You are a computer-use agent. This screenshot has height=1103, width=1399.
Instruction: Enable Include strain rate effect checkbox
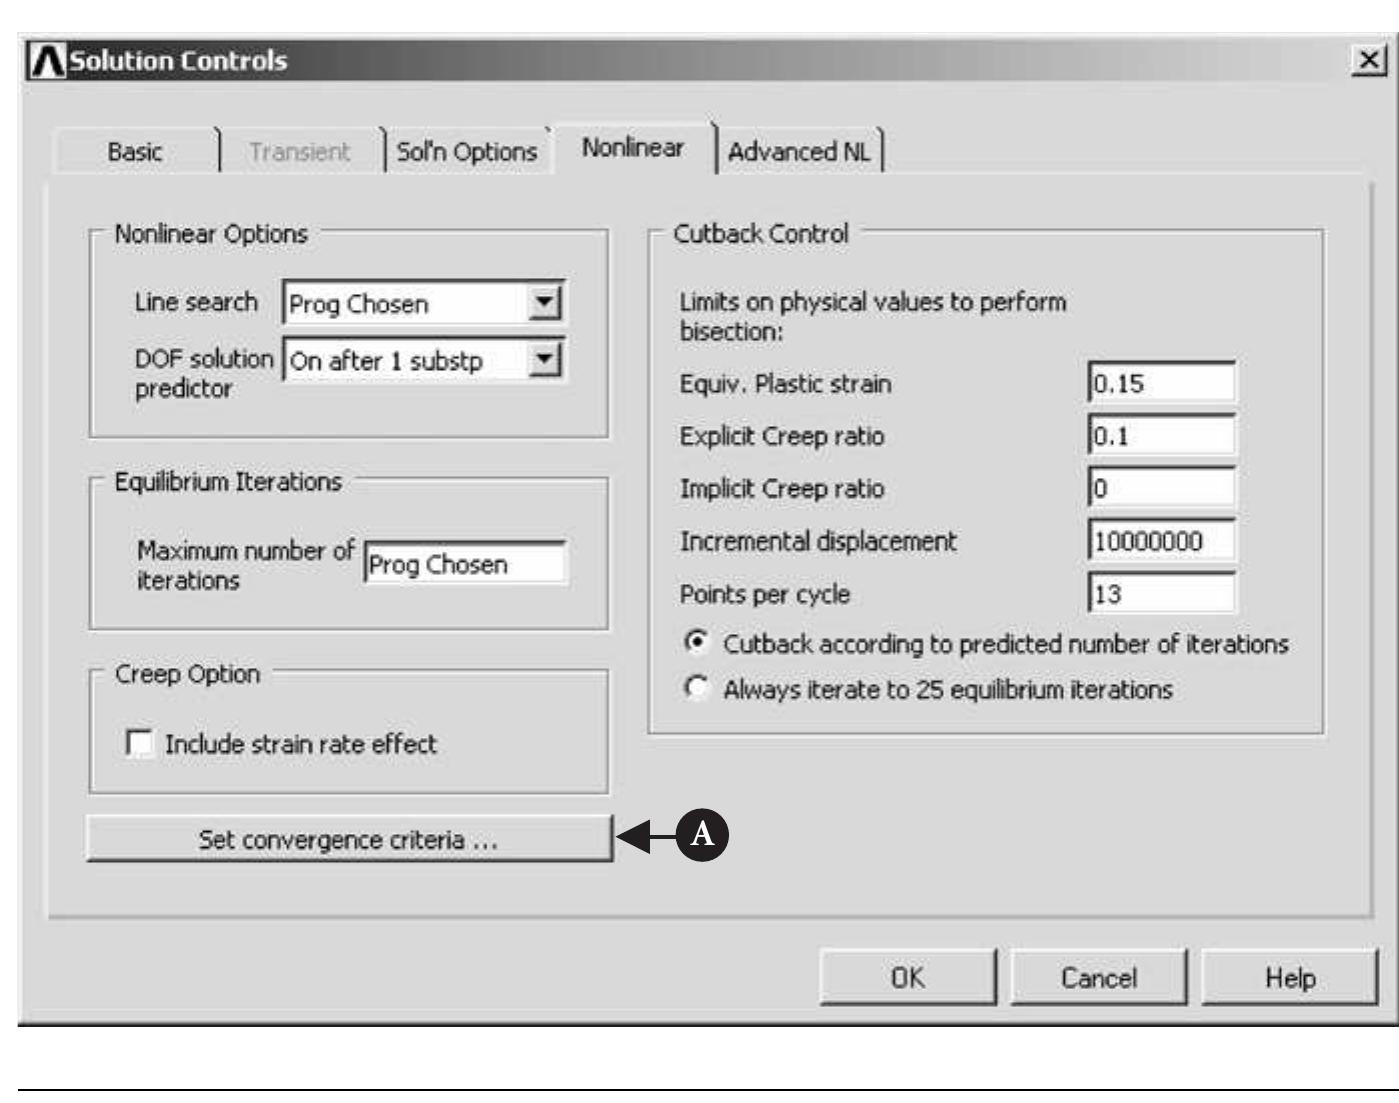coord(139,744)
